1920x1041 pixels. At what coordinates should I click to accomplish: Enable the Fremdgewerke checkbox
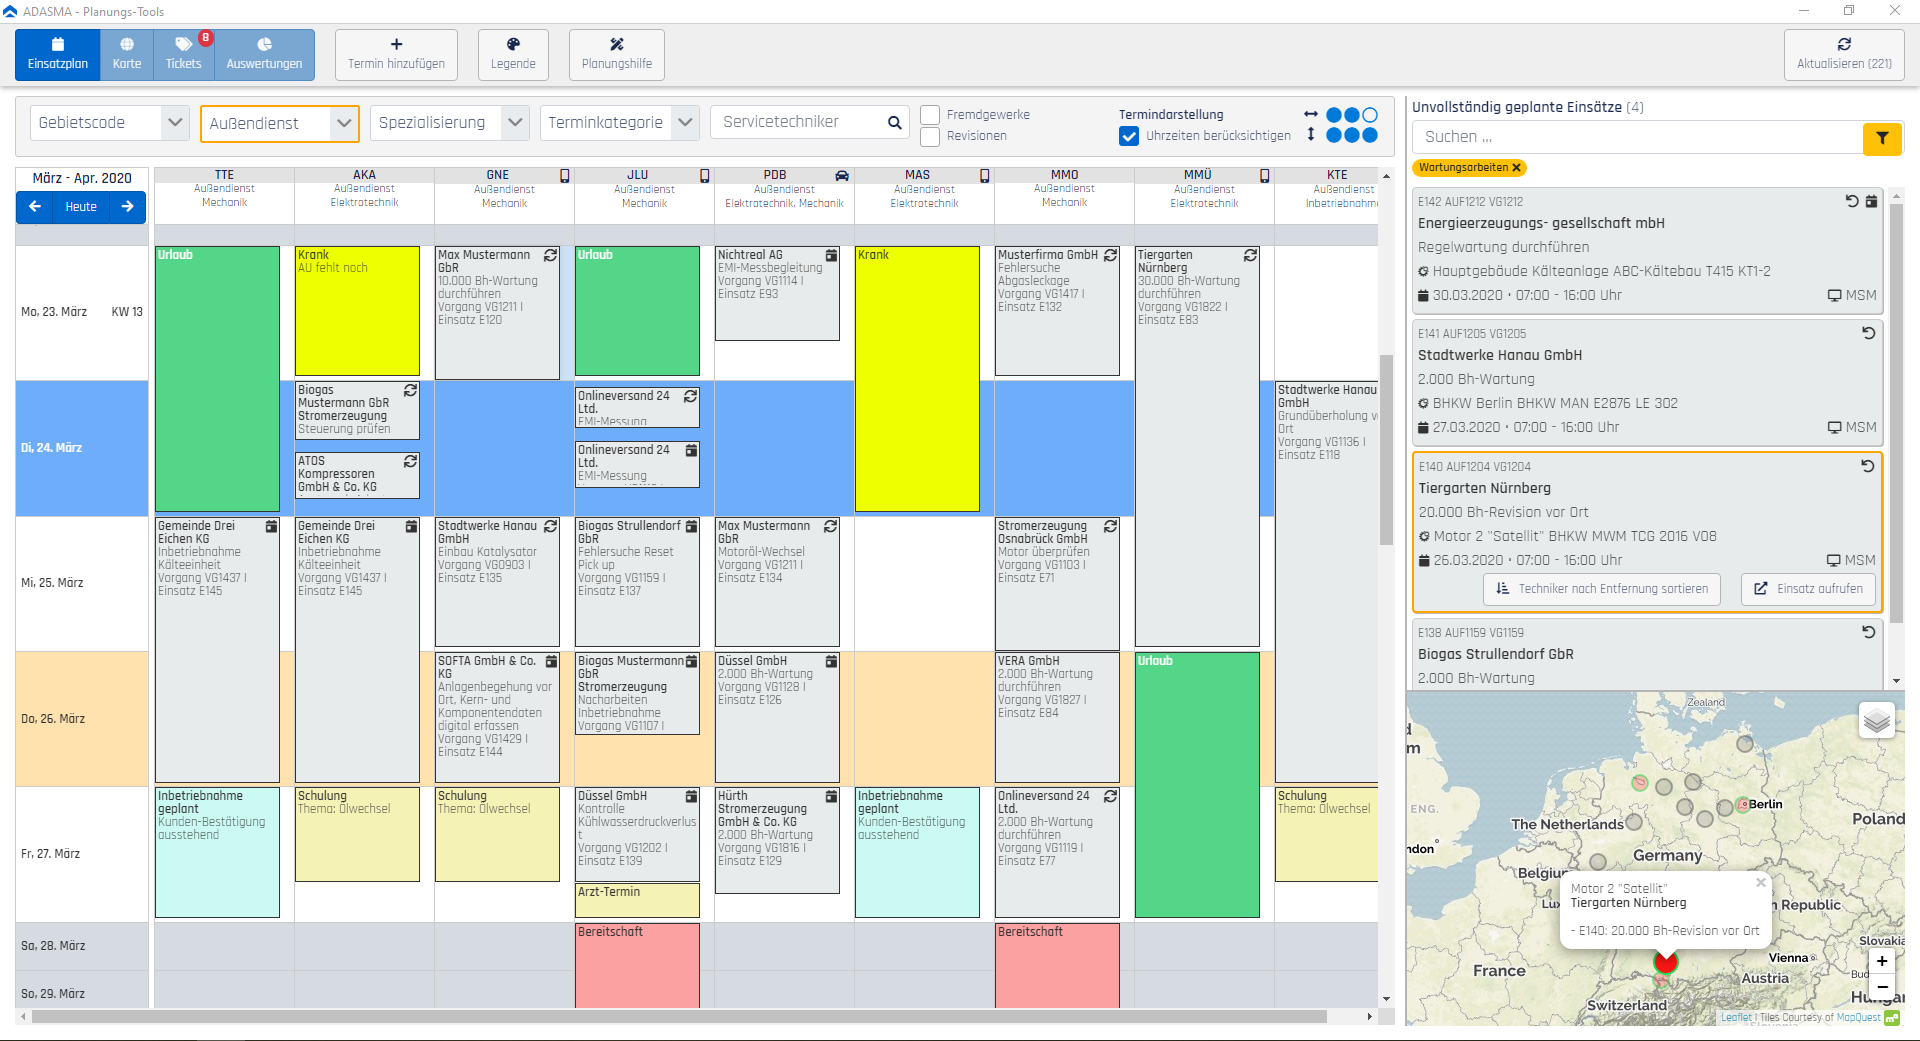point(931,114)
